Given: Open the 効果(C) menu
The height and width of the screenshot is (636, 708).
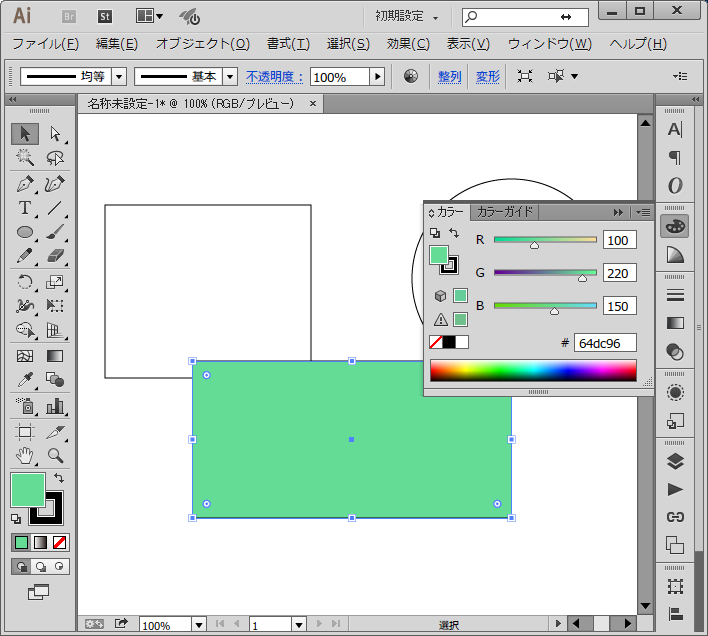Looking at the screenshot, I should point(408,44).
